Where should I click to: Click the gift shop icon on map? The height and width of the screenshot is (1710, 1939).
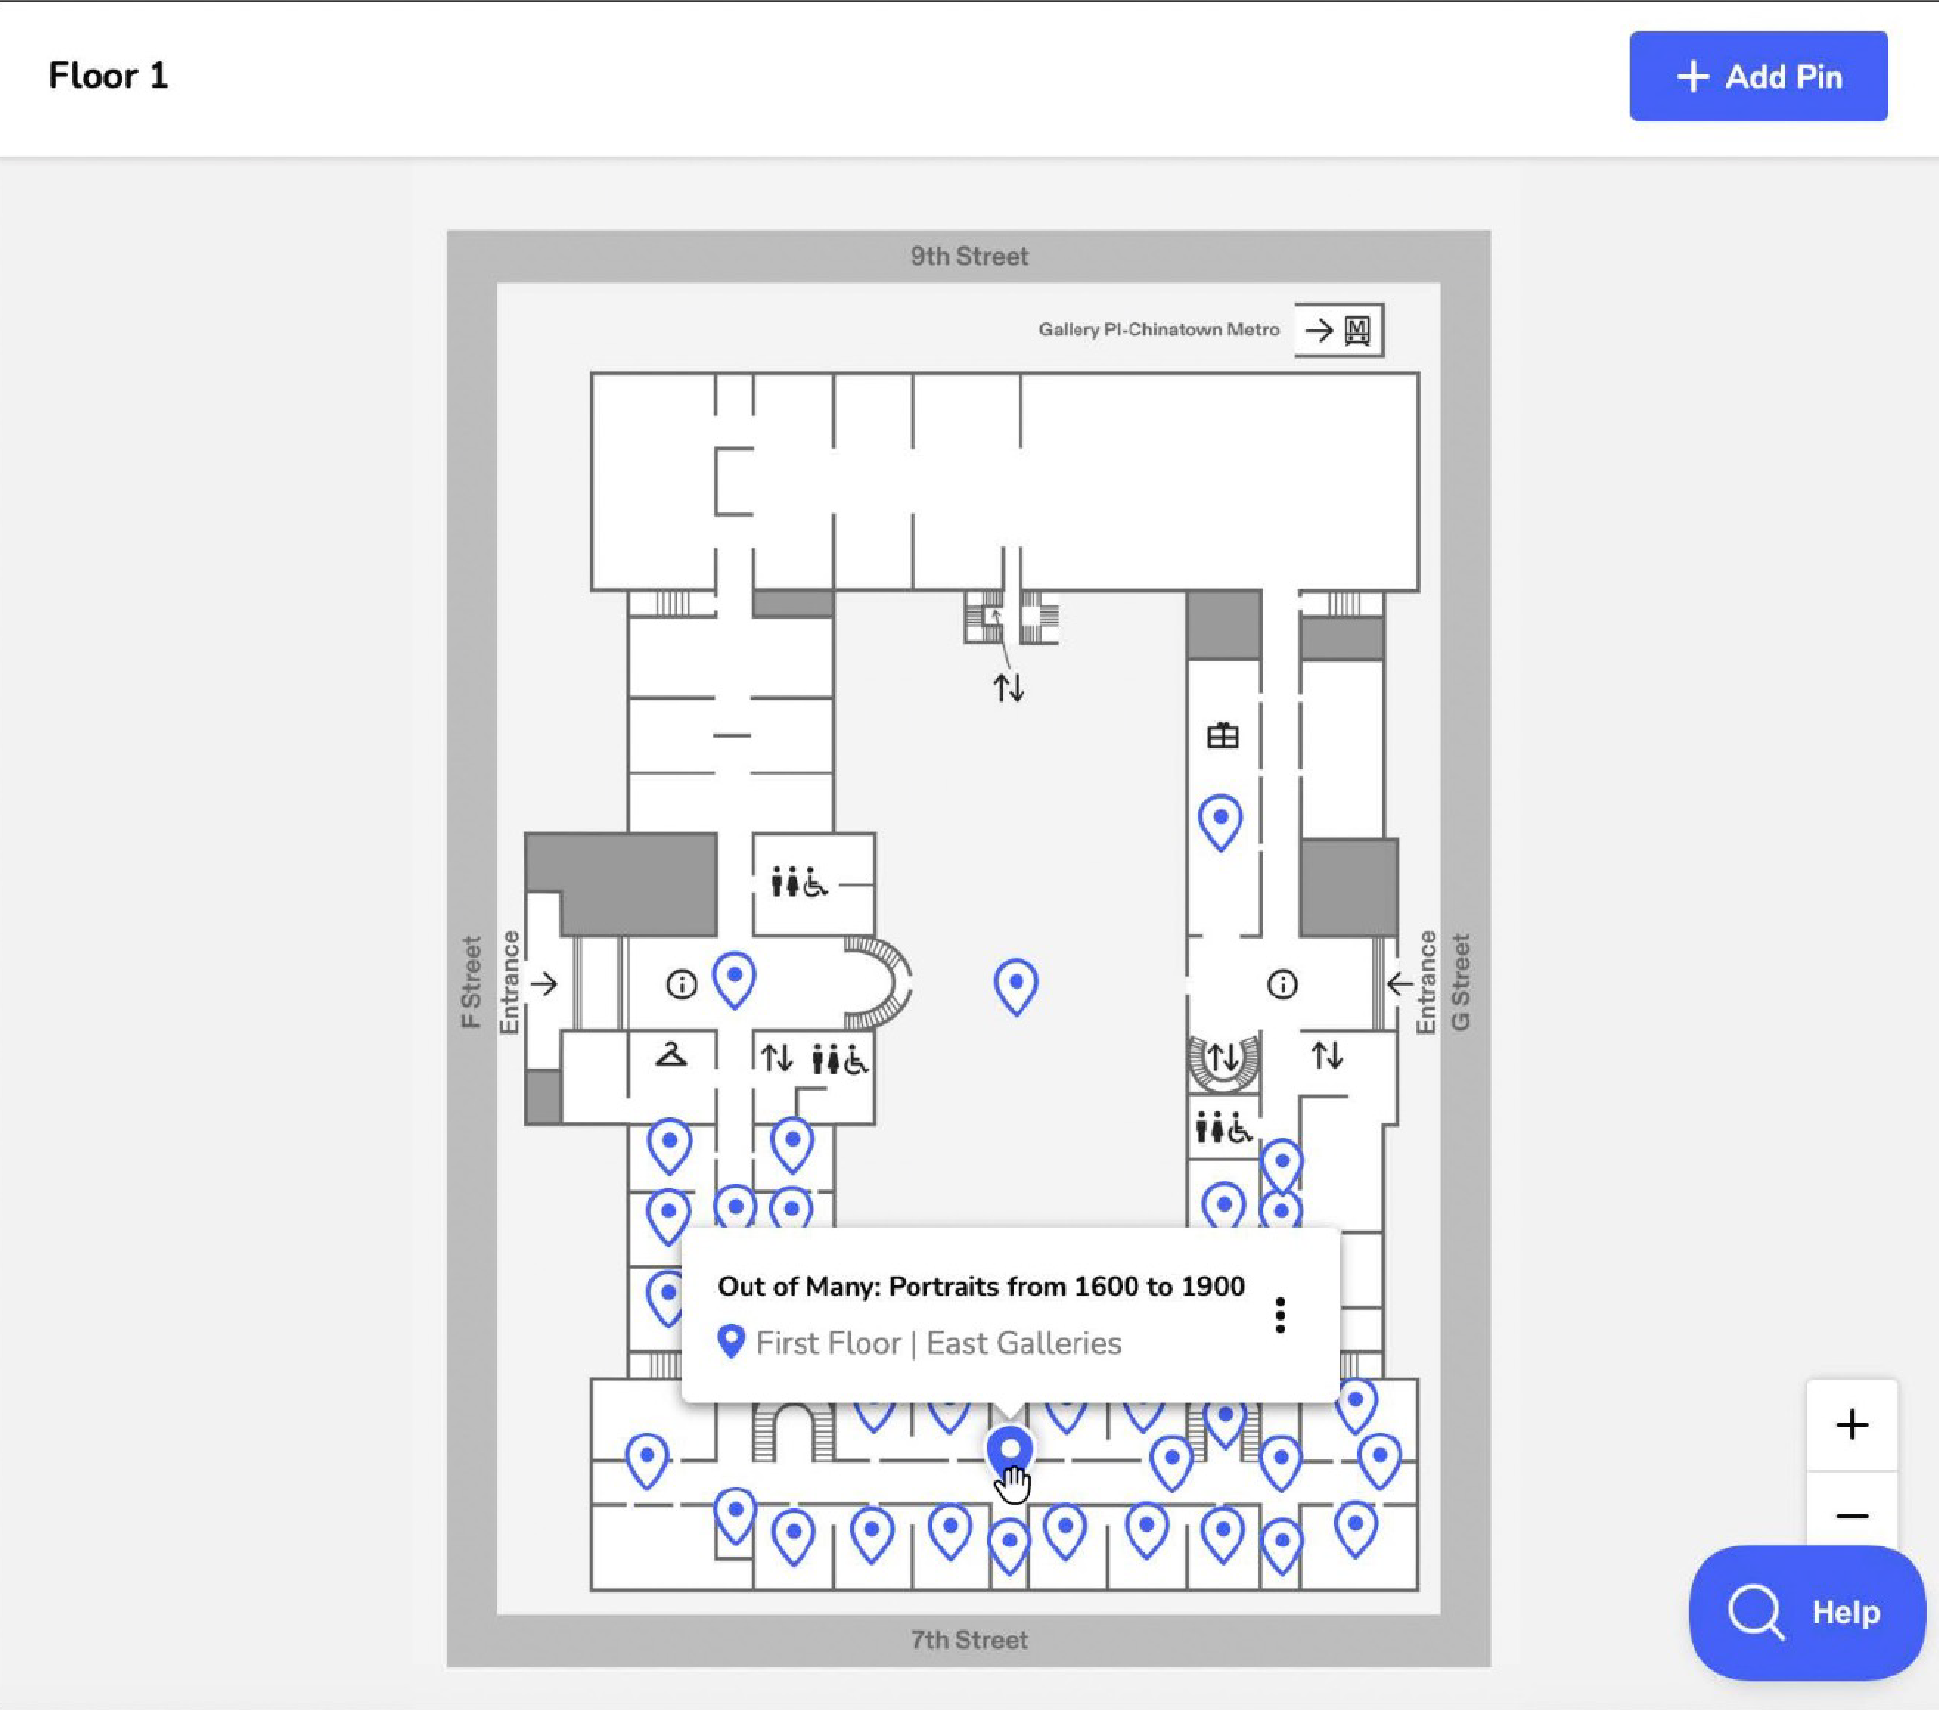pos(1222,736)
